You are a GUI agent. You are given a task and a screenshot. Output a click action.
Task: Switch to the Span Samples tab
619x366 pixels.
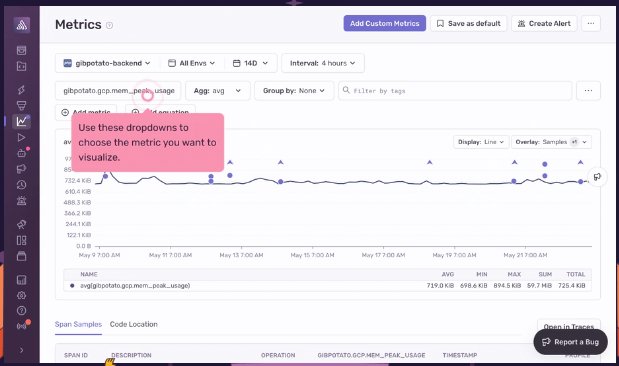click(x=78, y=324)
